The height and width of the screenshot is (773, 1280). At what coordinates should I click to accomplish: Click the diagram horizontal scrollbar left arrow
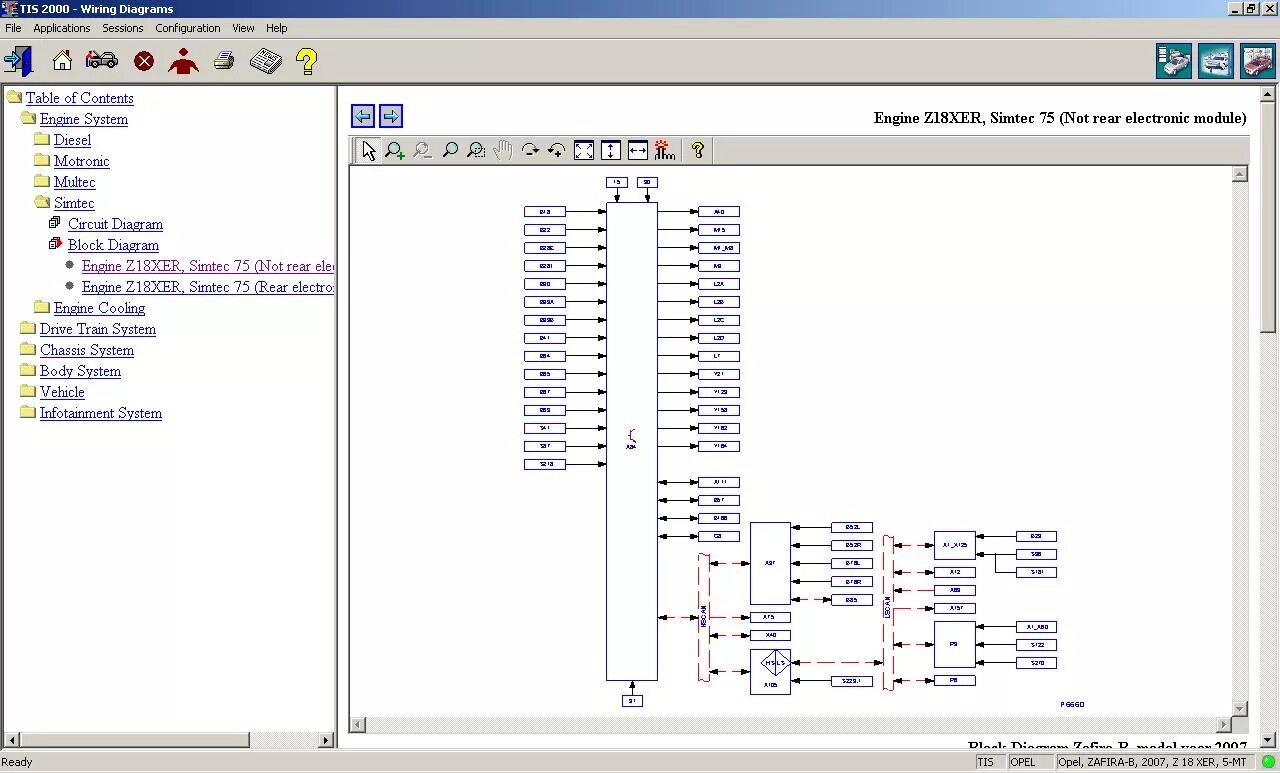[359, 724]
